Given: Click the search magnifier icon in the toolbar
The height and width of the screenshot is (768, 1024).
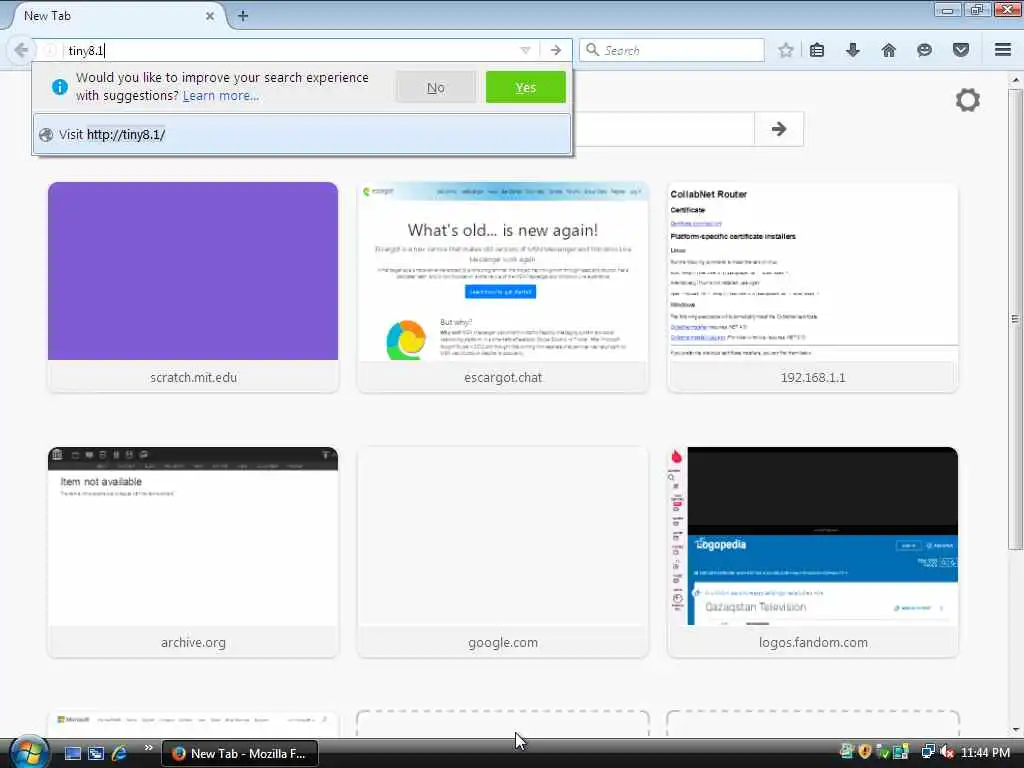Looking at the screenshot, I should point(592,50).
